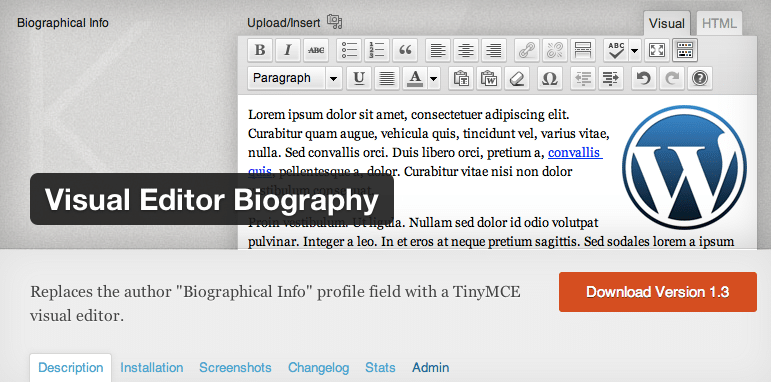Open Stats tab
The height and width of the screenshot is (382, 771).
[x=380, y=368]
